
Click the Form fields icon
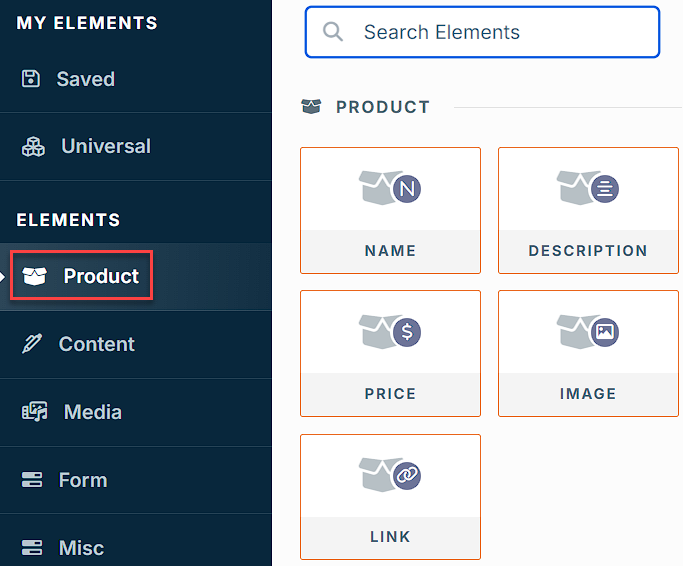pyautogui.click(x=32, y=480)
